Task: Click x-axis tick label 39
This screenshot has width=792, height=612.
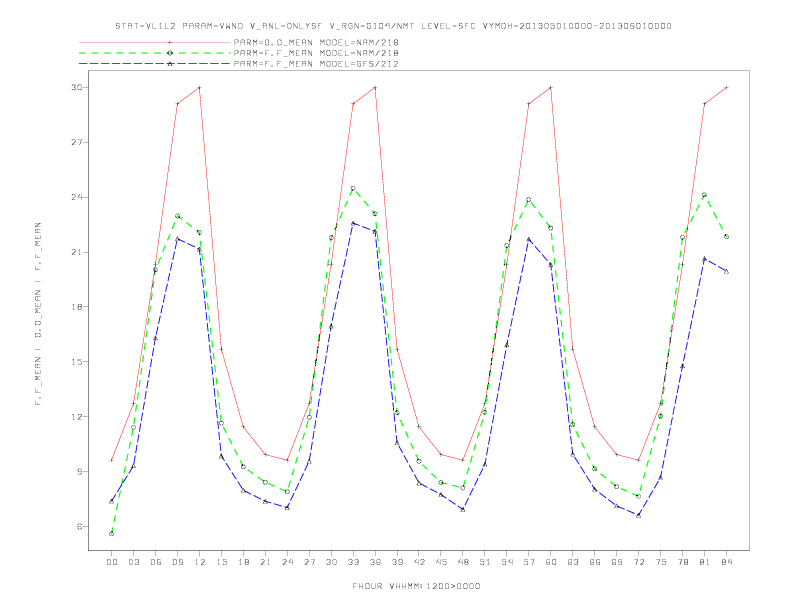Action: coord(397,562)
